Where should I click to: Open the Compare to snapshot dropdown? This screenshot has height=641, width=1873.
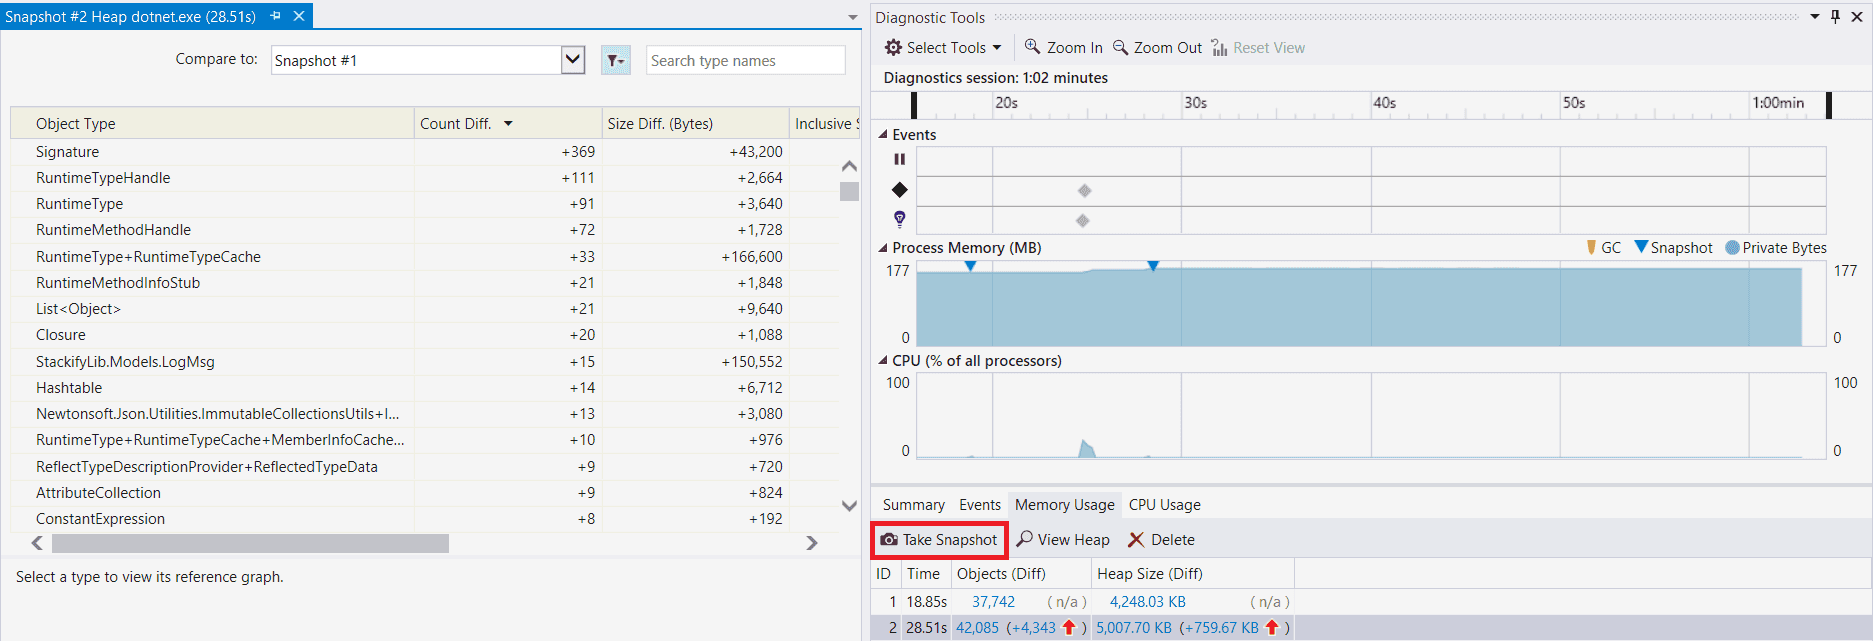[x=572, y=60]
